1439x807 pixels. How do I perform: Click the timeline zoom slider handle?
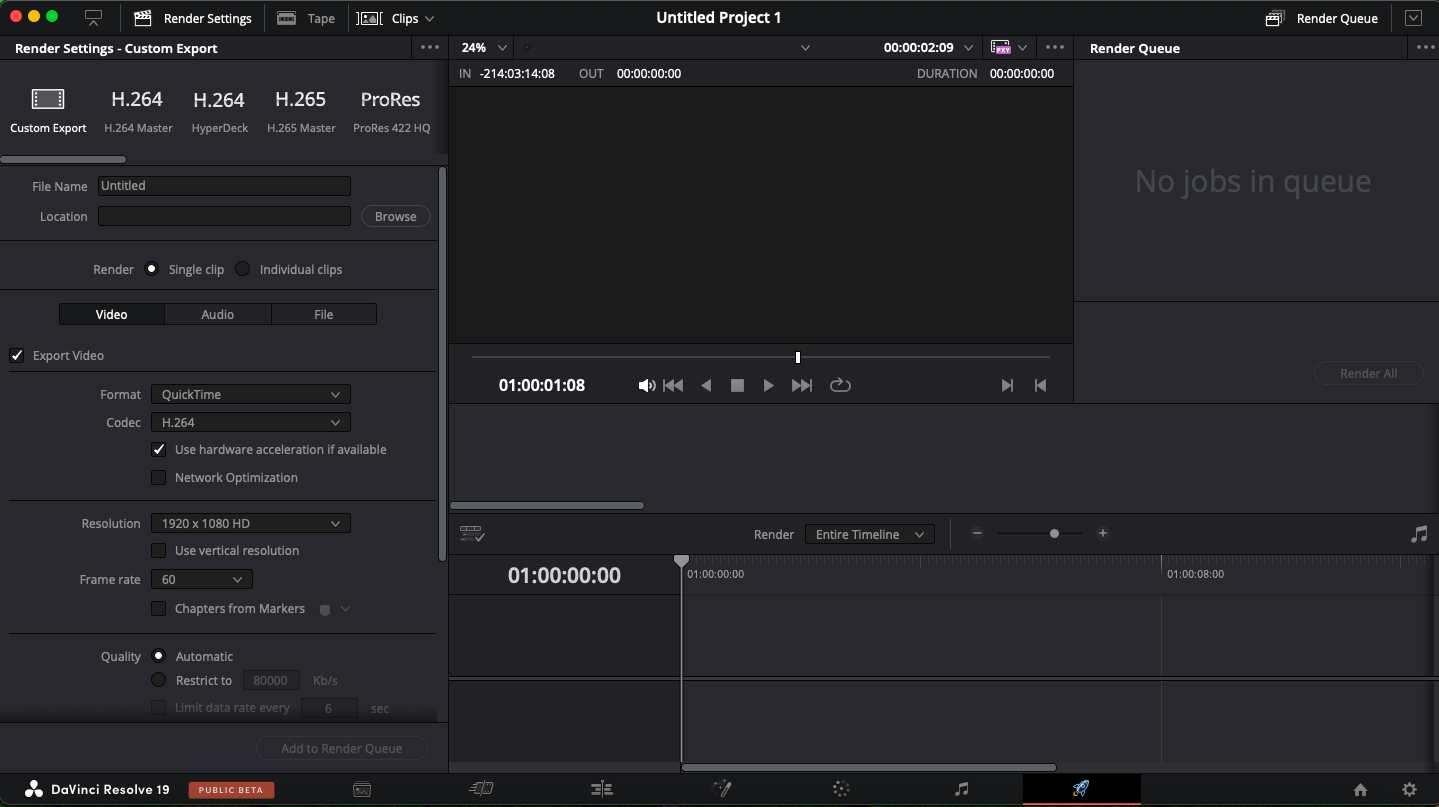point(1054,534)
